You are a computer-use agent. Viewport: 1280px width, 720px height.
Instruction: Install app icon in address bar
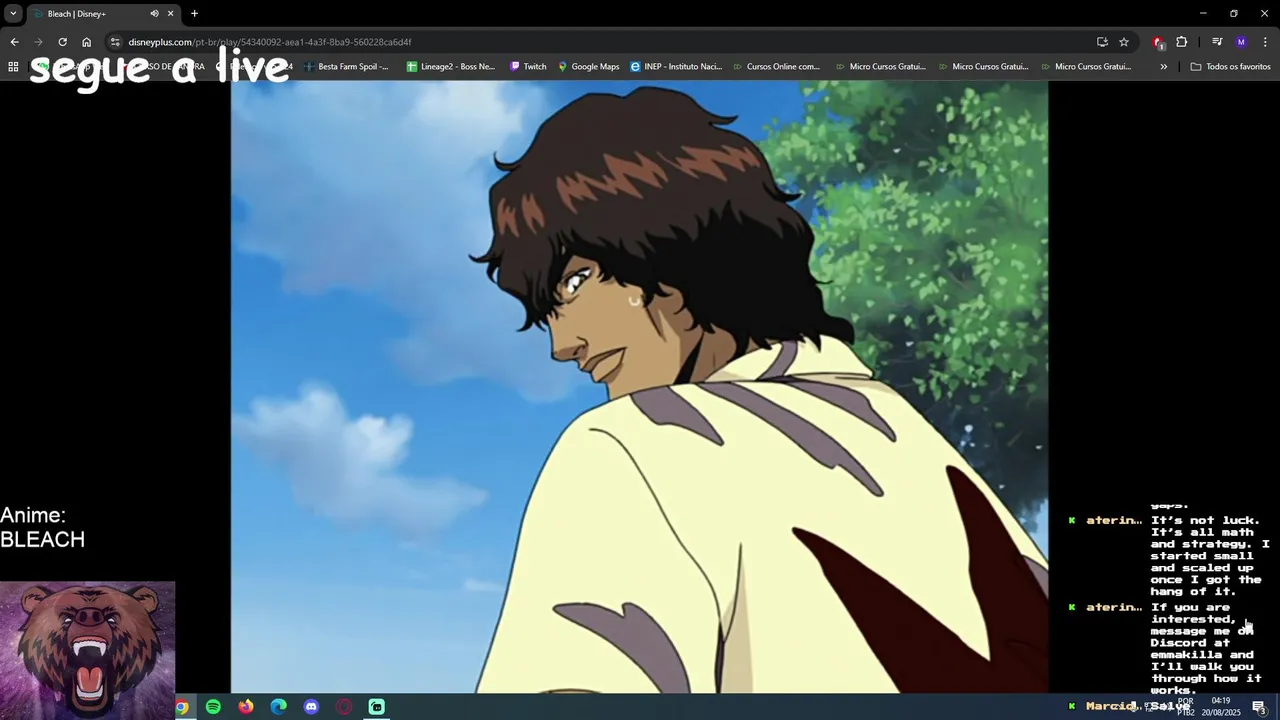(1102, 42)
